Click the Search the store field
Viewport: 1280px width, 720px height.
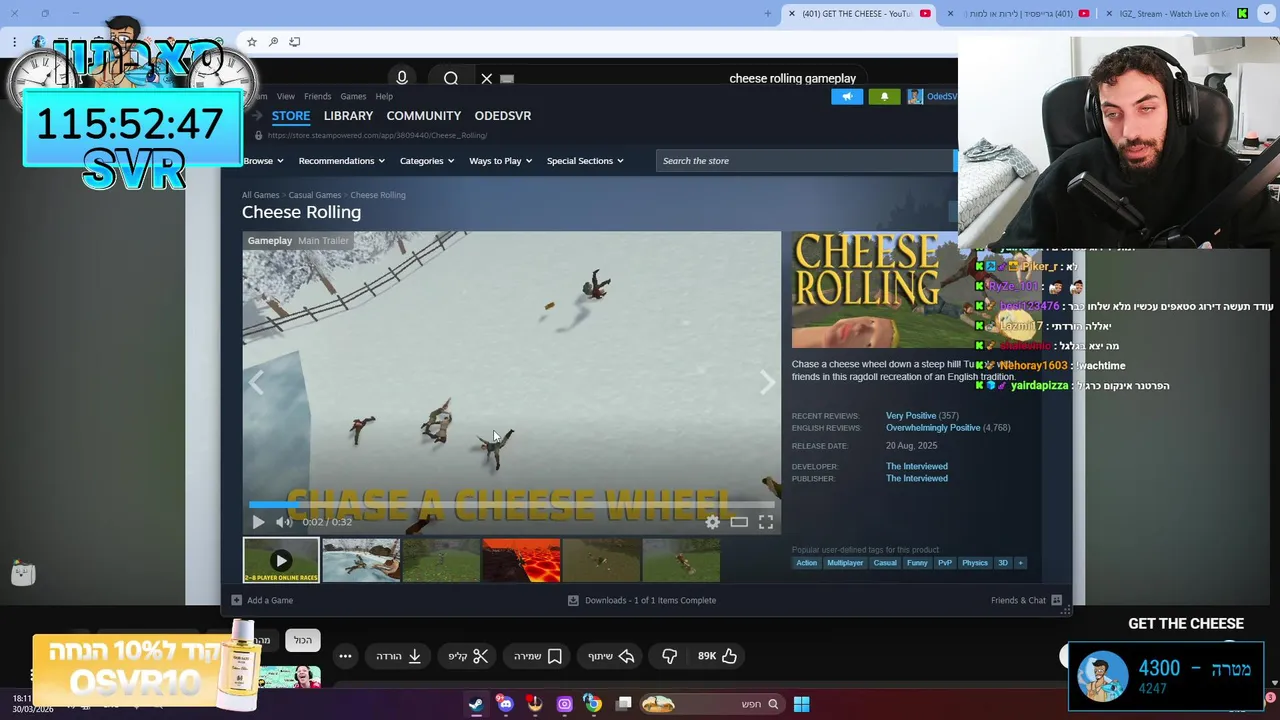coord(806,161)
